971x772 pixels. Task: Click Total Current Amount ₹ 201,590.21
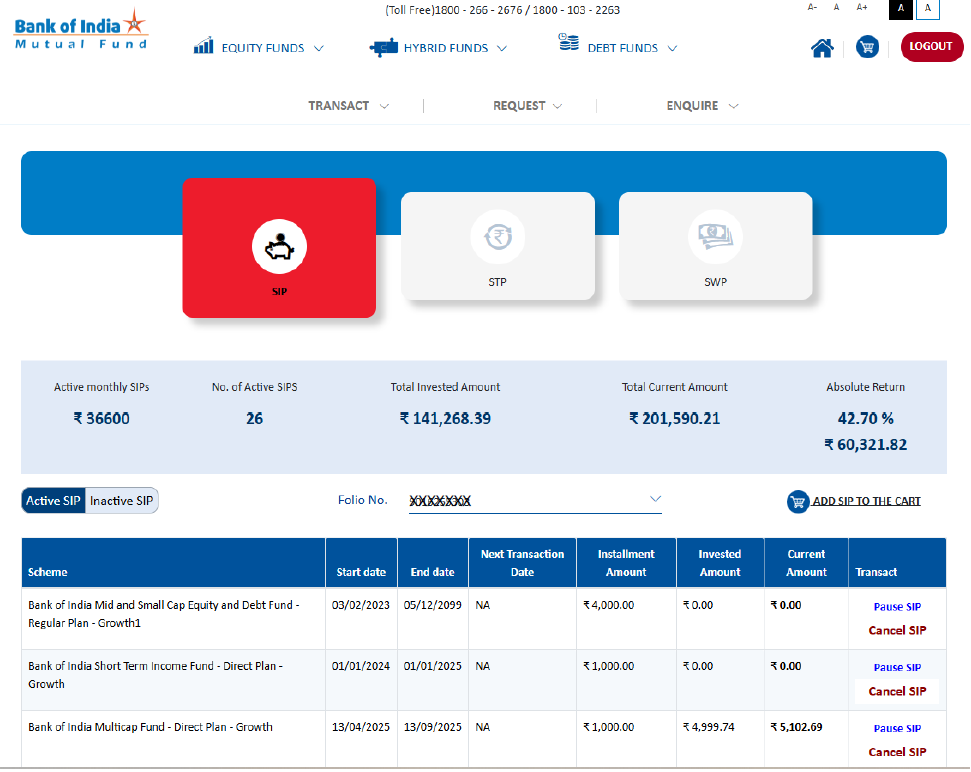(x=675, y=419)
